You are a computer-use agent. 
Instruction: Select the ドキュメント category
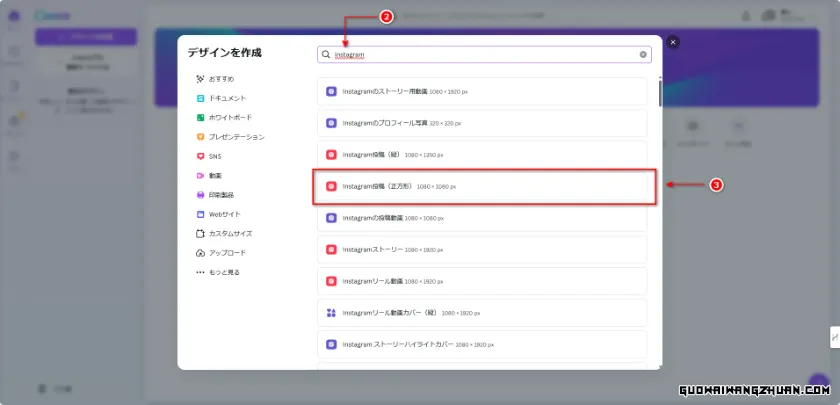221,99
